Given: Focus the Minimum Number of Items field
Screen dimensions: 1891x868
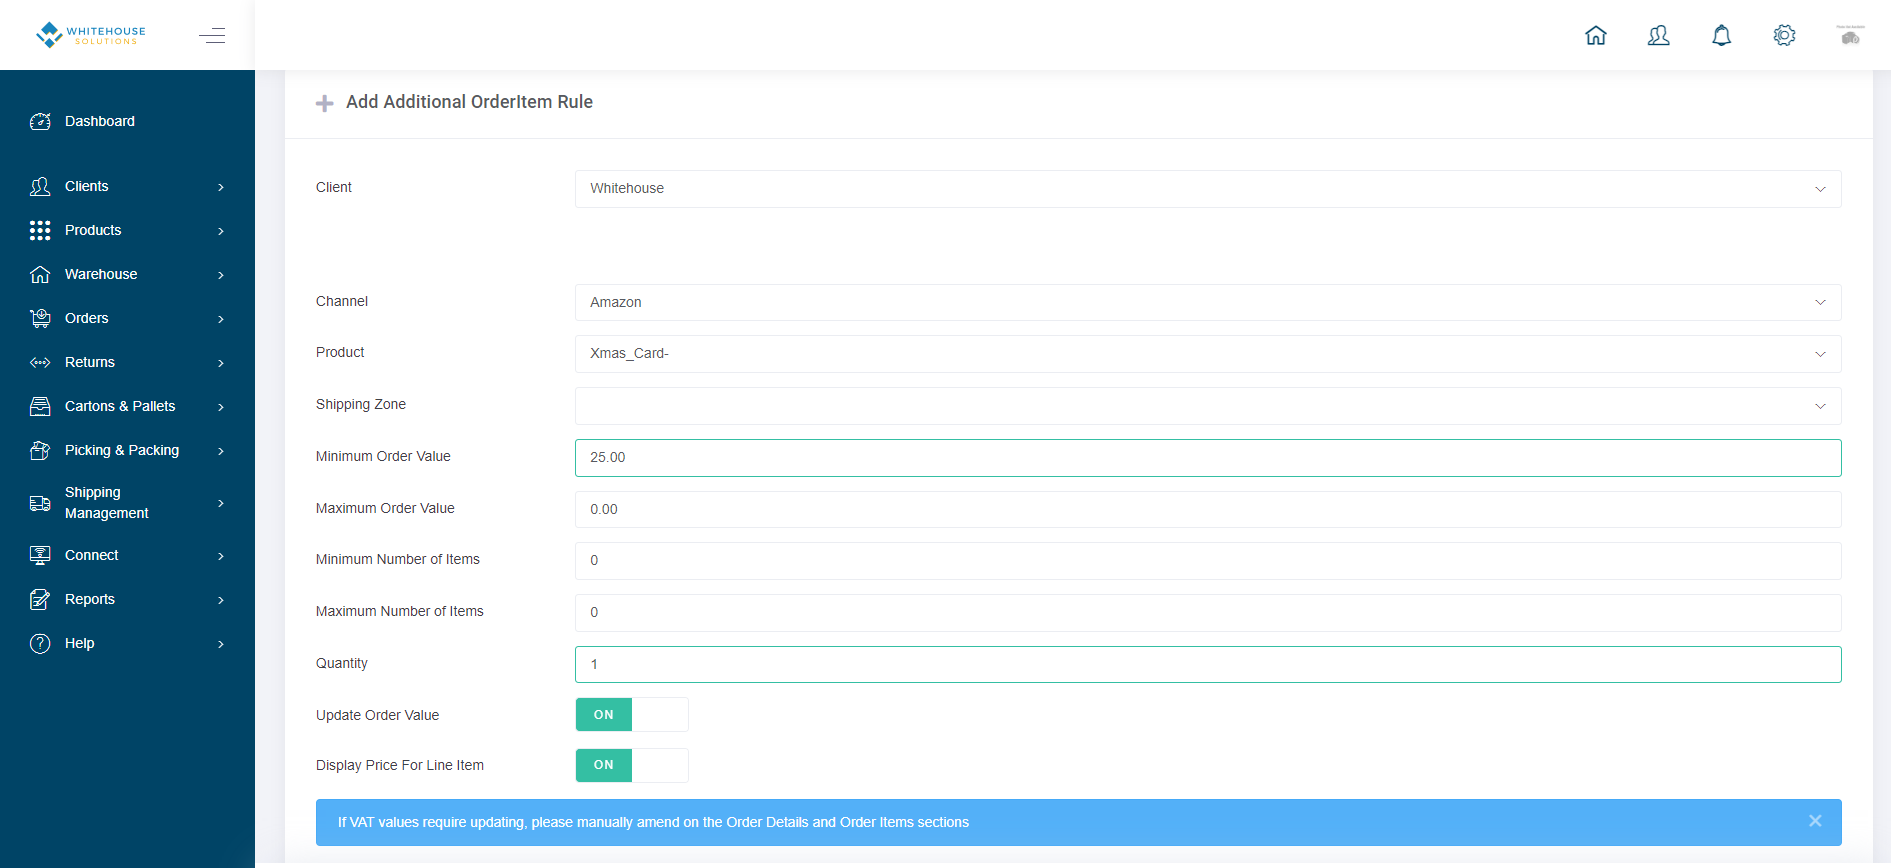Looking at the screenshot, I should click(1208, 561).
